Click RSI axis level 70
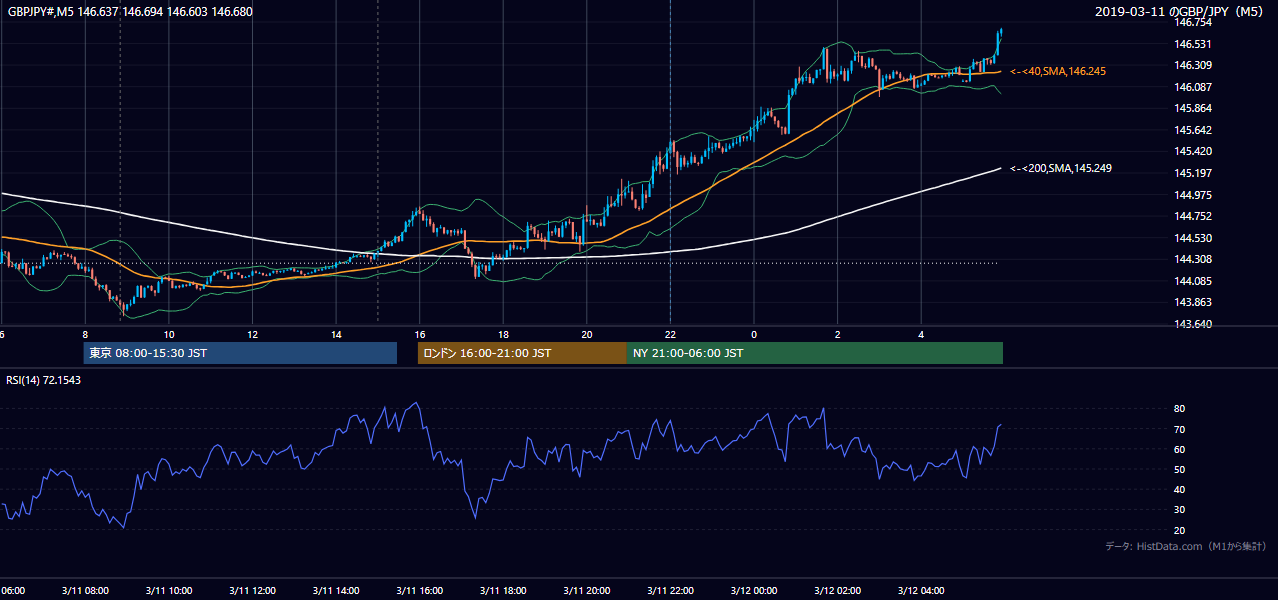Image resolution: width=1278 pixels, height=600 pixels. [x=1180, y=429]
